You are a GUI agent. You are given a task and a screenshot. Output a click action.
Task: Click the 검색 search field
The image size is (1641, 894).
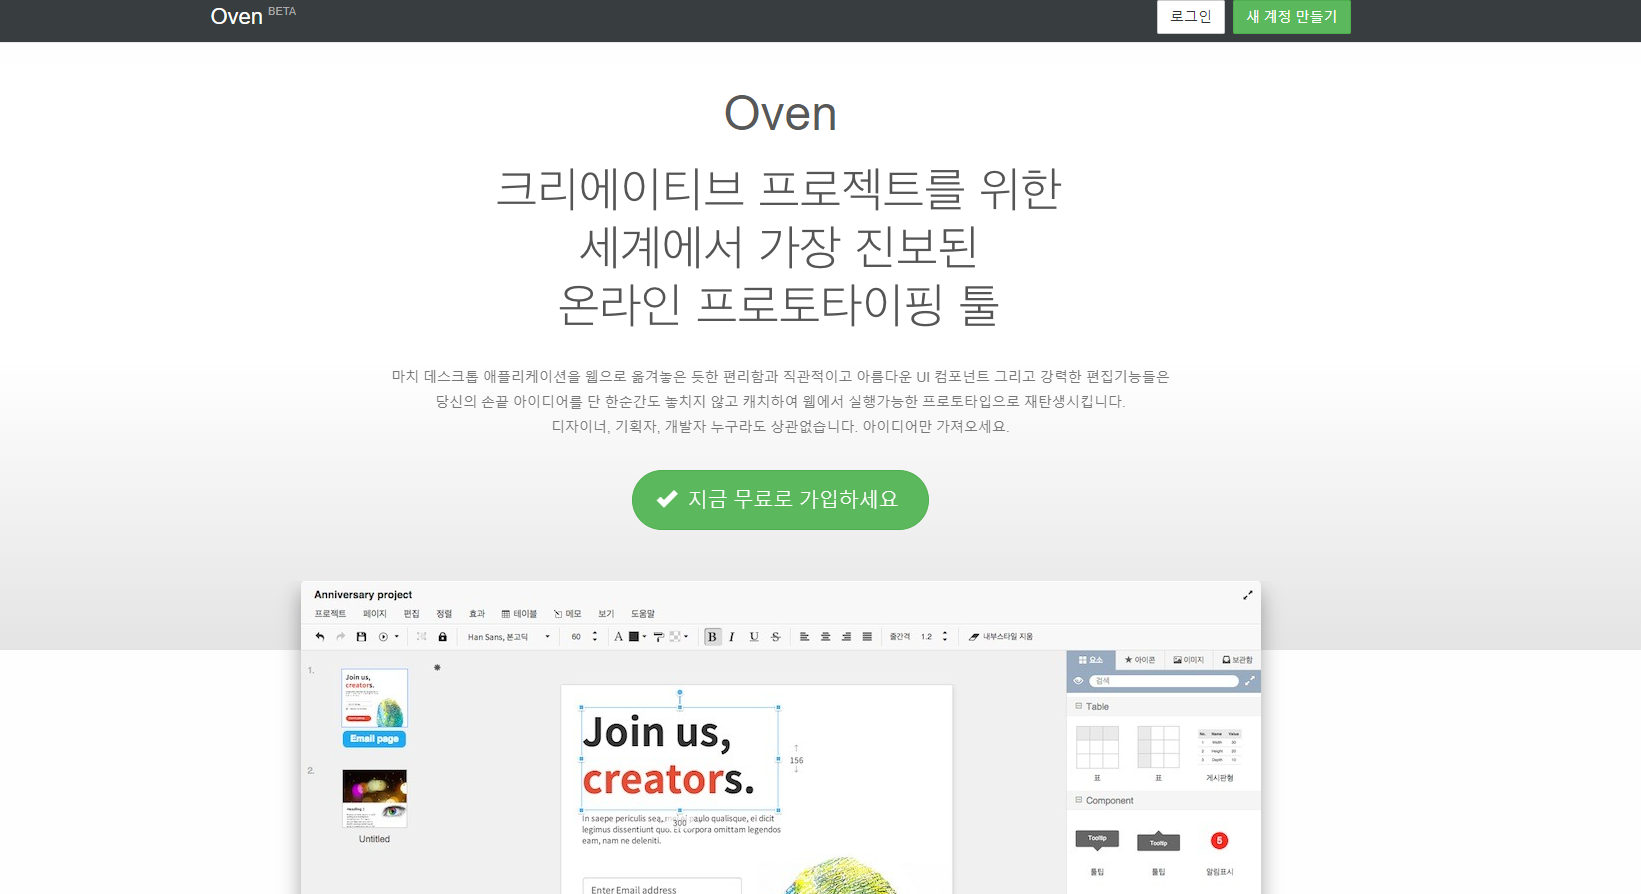click(1164, 681)
